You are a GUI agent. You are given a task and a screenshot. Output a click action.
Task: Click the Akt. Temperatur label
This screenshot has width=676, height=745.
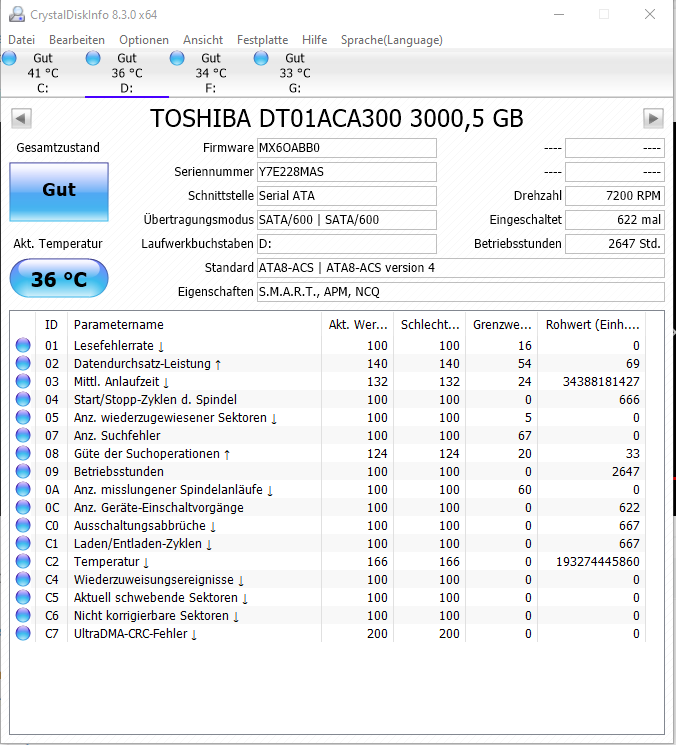(58, 244)
